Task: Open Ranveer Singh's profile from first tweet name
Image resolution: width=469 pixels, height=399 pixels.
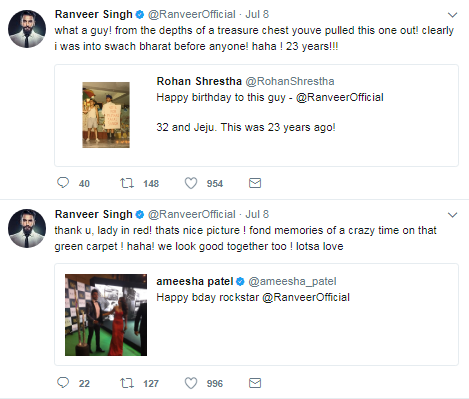Action: click(94, 14)
